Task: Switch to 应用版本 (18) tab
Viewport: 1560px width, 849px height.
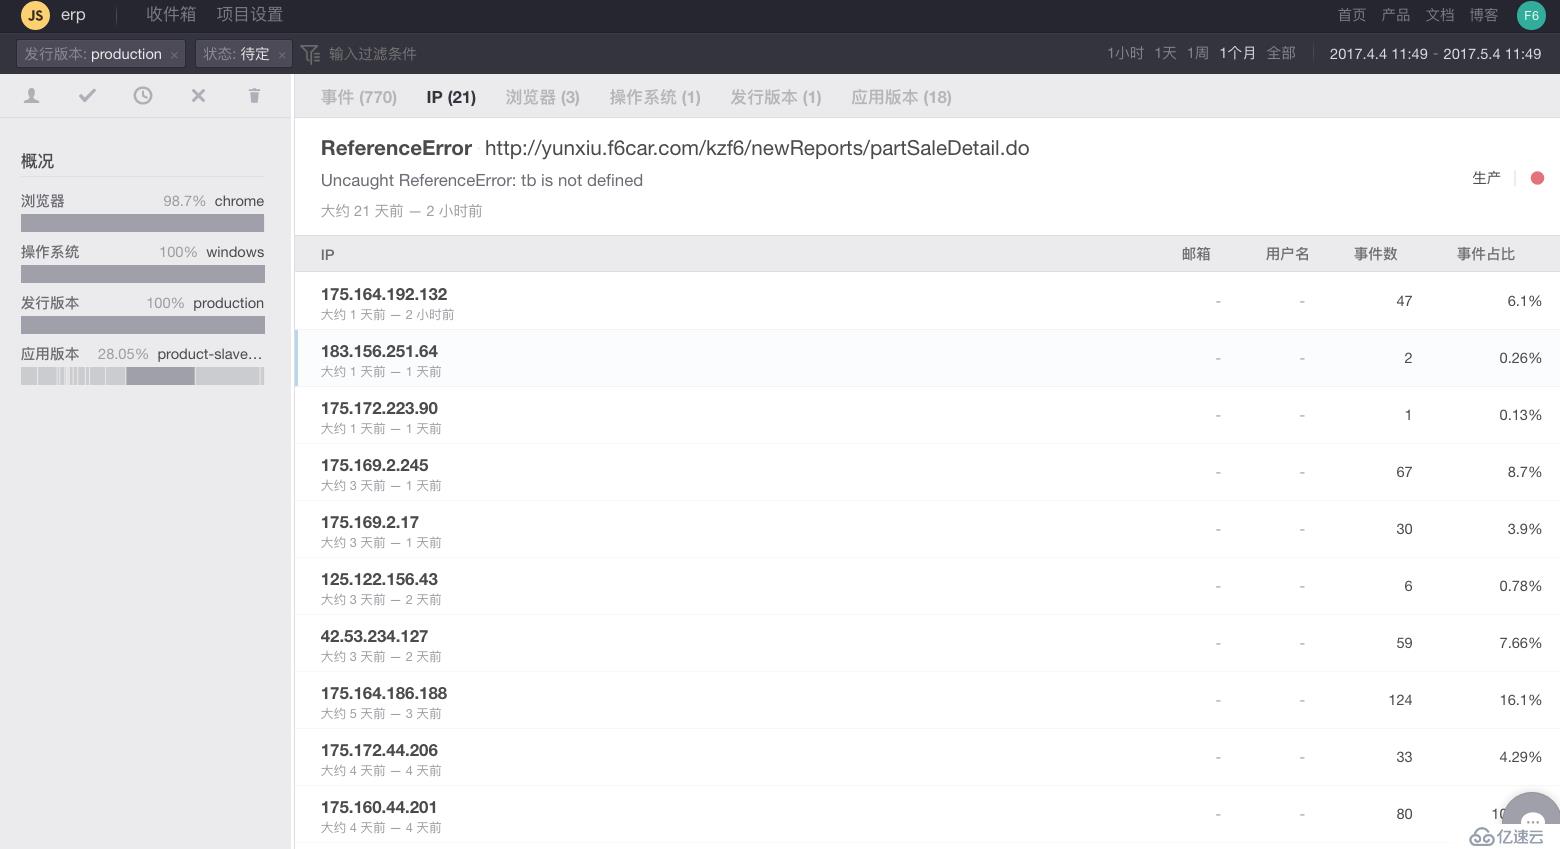Action: [x=901, y=97]
